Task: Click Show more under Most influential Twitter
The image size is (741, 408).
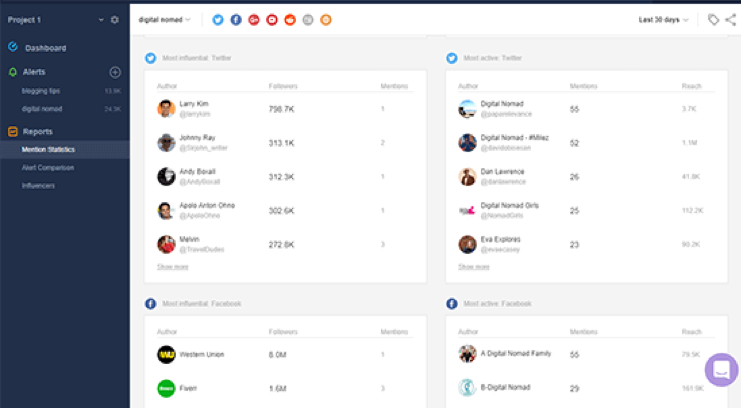Action: point(172,267)
